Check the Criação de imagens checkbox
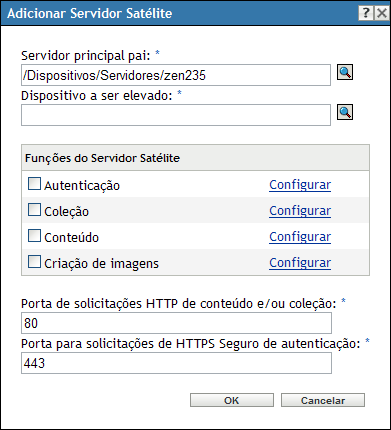The image size is (391, 430). click(x=34, y=262)
